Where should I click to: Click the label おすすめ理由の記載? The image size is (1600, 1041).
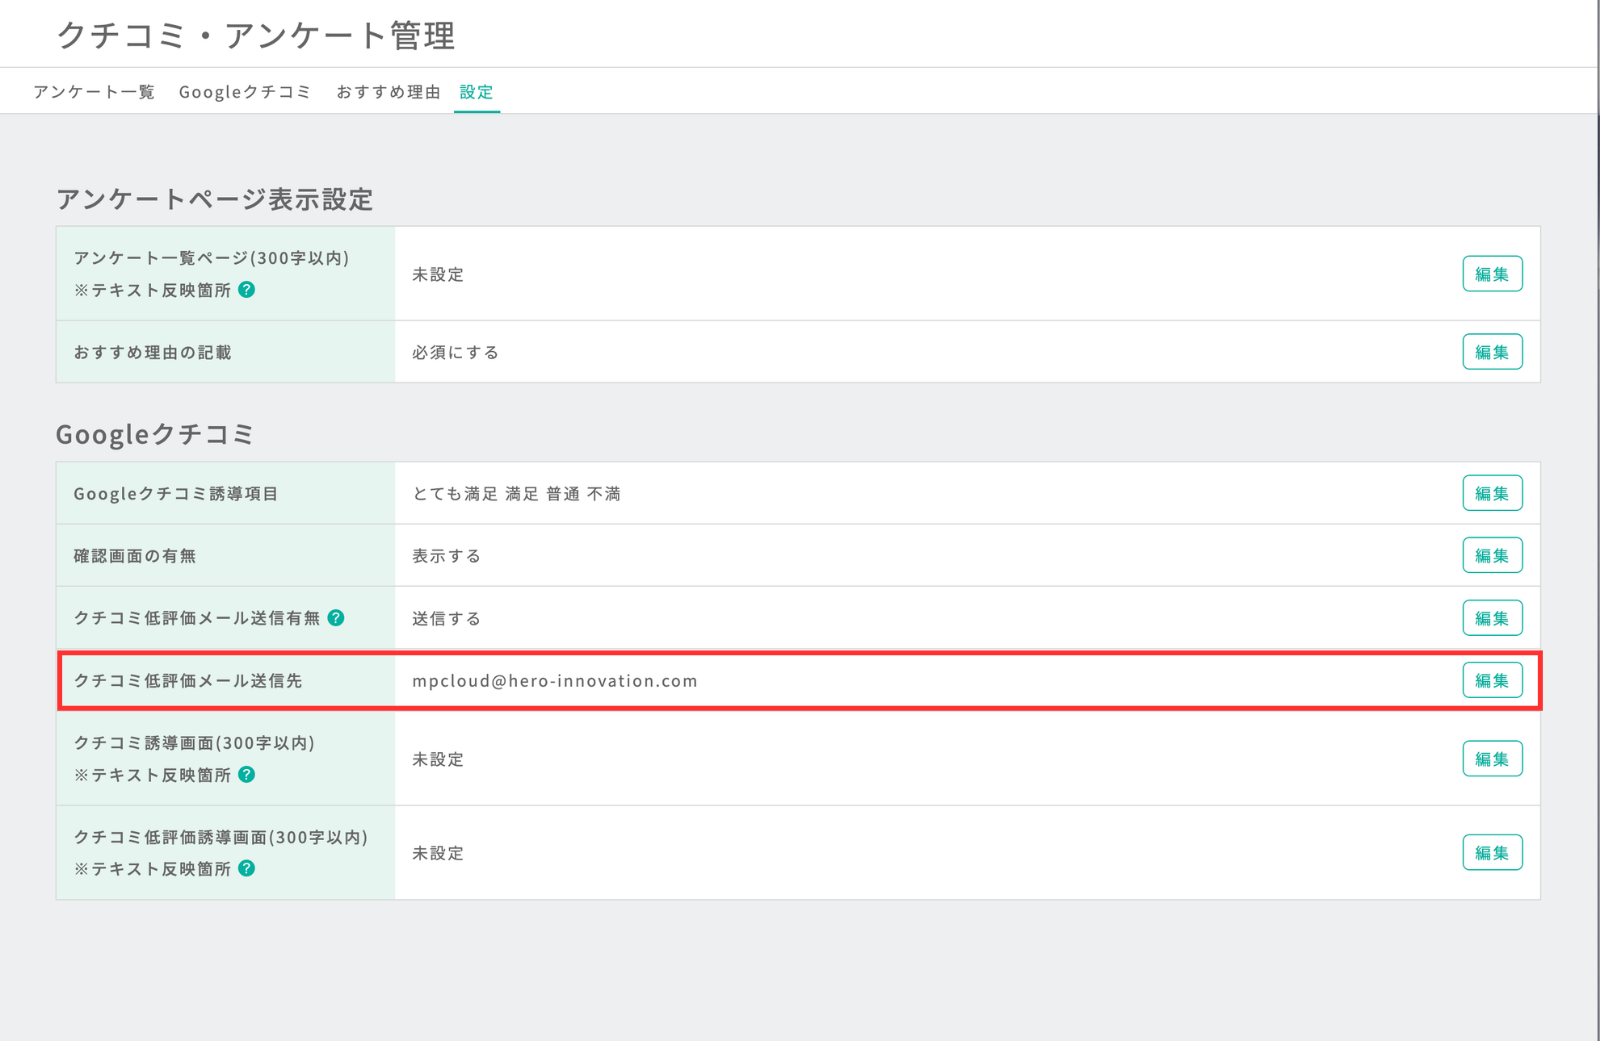click(x=152, y=352)
